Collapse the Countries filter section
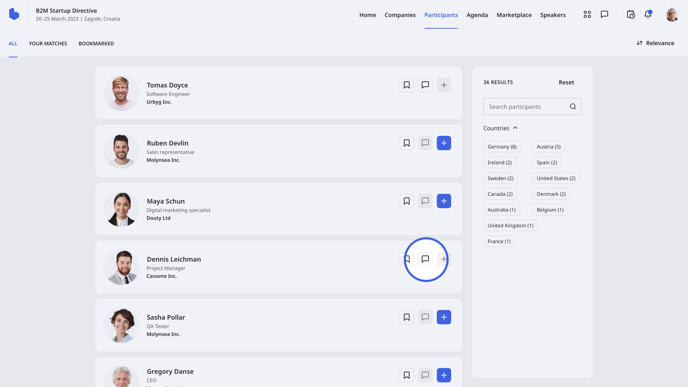The width and height of the screenshot is (688, 387). pos(501,128)
